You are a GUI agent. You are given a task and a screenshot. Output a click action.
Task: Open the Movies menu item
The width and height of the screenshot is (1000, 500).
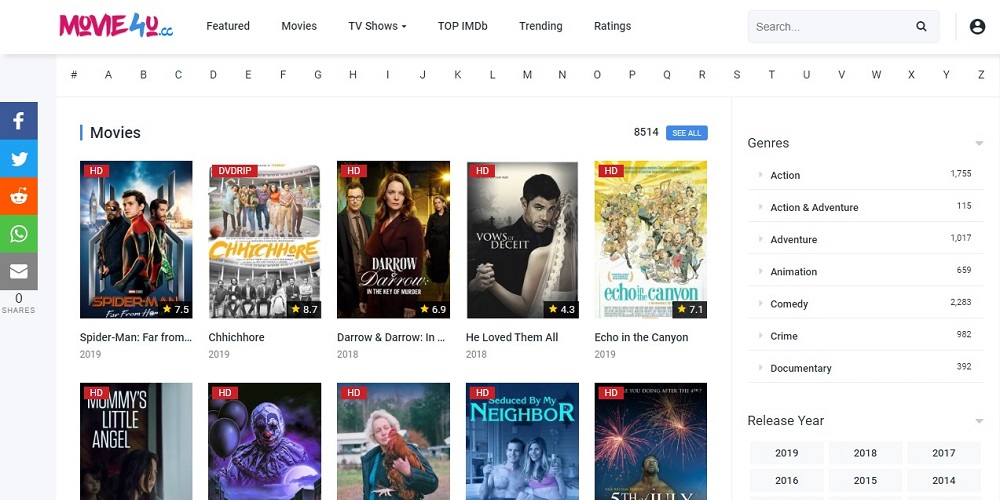pos(299,26)
